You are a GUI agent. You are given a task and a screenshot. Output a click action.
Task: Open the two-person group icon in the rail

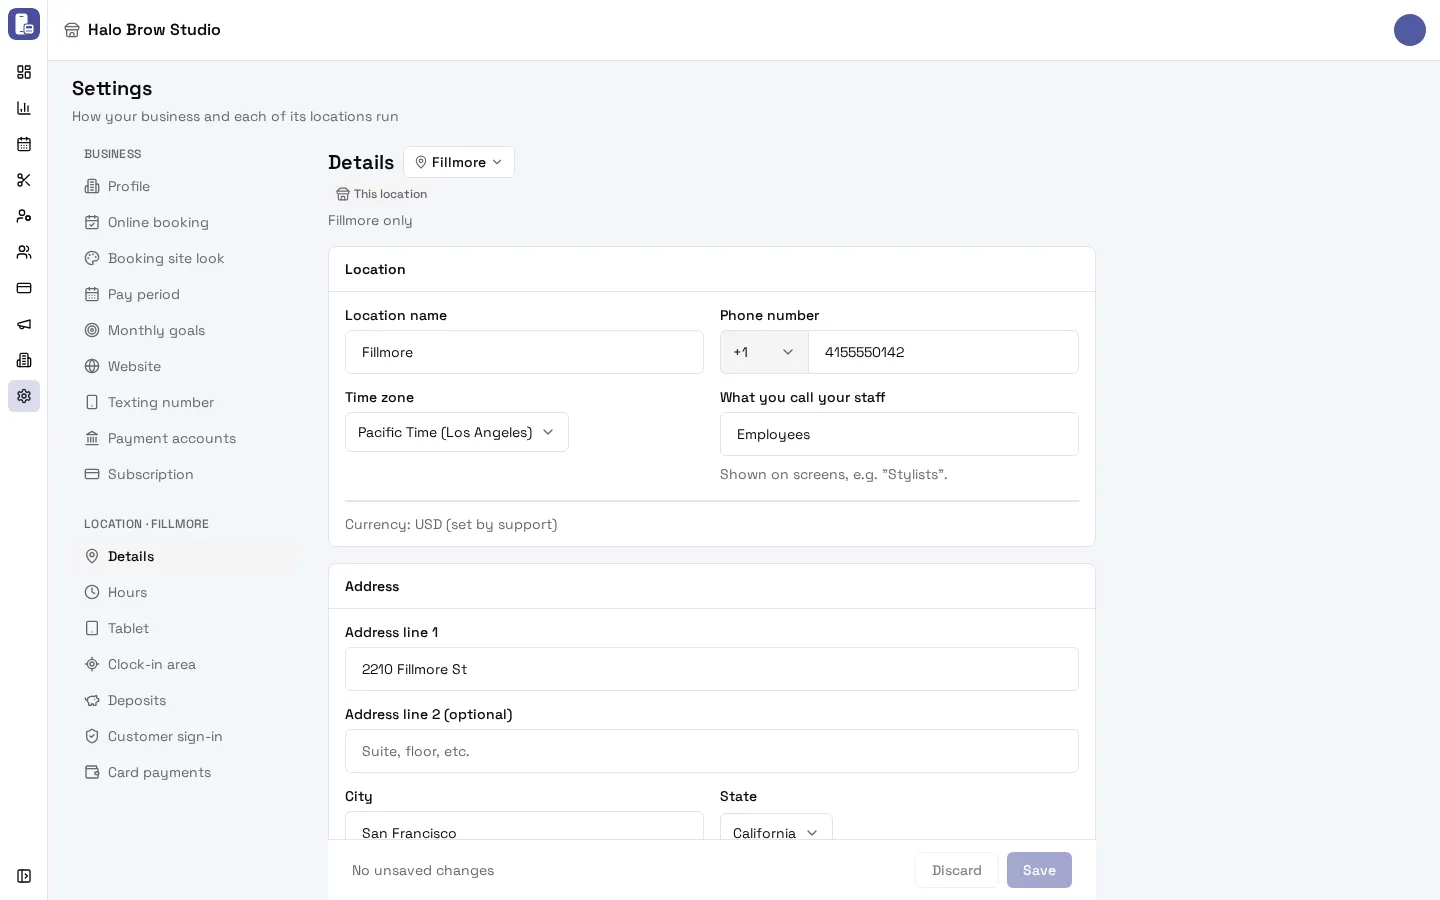point(24,252)
